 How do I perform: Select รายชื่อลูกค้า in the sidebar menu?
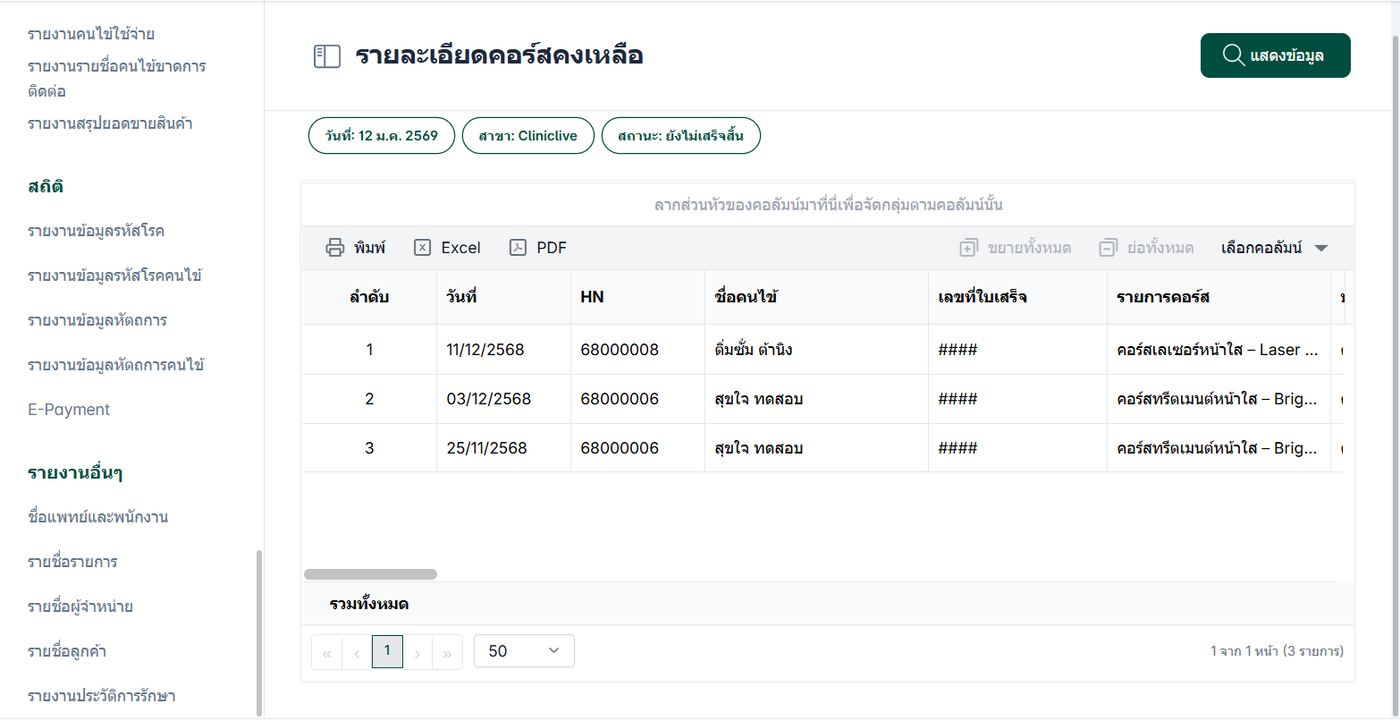pyautogui.click(x=67, y=651)
